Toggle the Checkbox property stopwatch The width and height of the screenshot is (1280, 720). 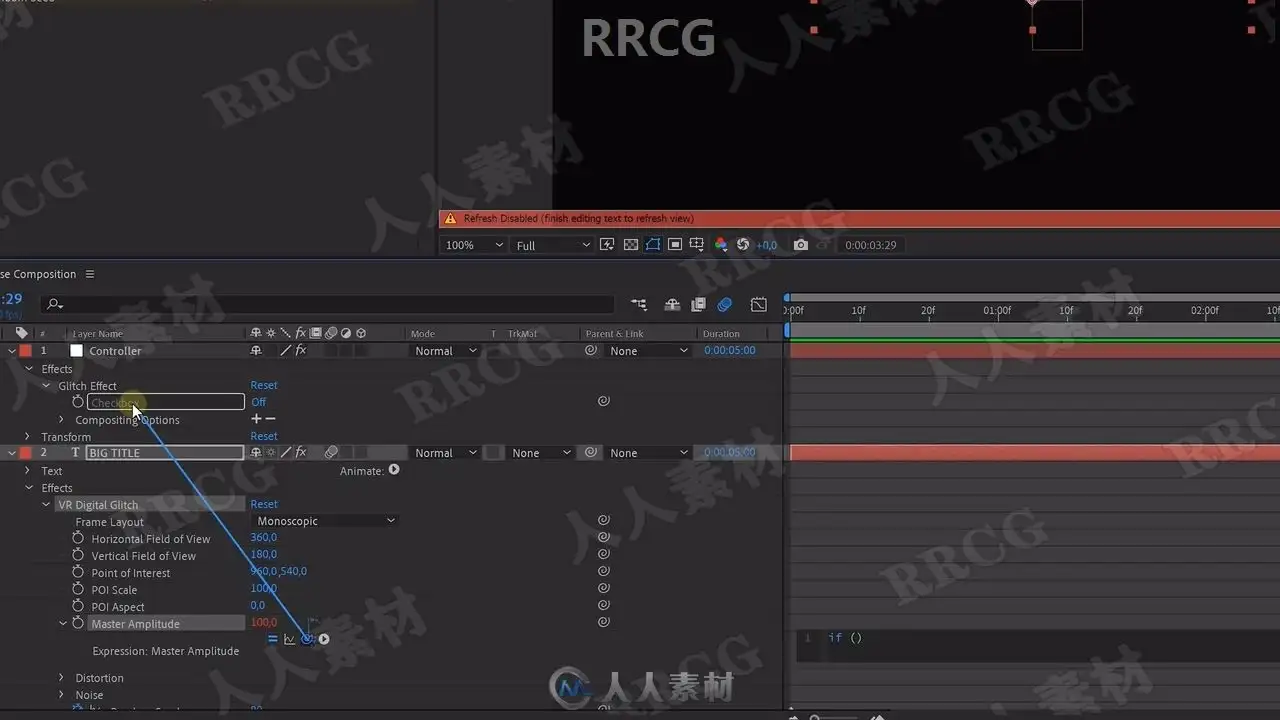[x=78, y=402]
